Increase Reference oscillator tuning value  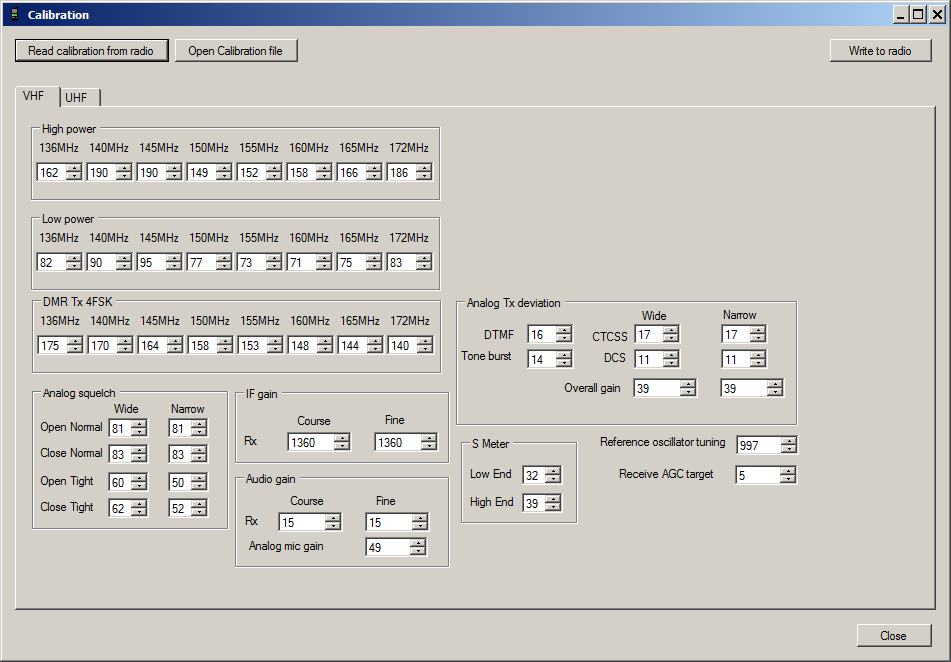tap(788, 441)
